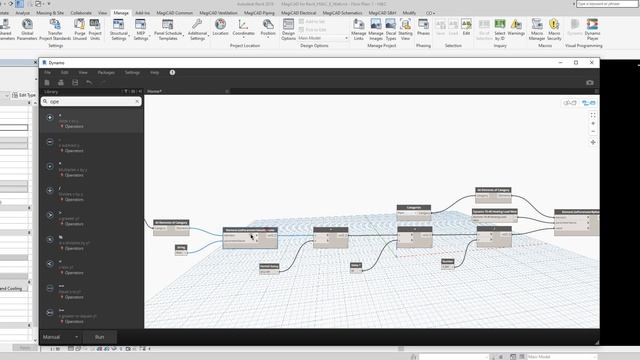Click canvas zoom in plus icon
Screen dimensions: 640x360
point(593,123)
